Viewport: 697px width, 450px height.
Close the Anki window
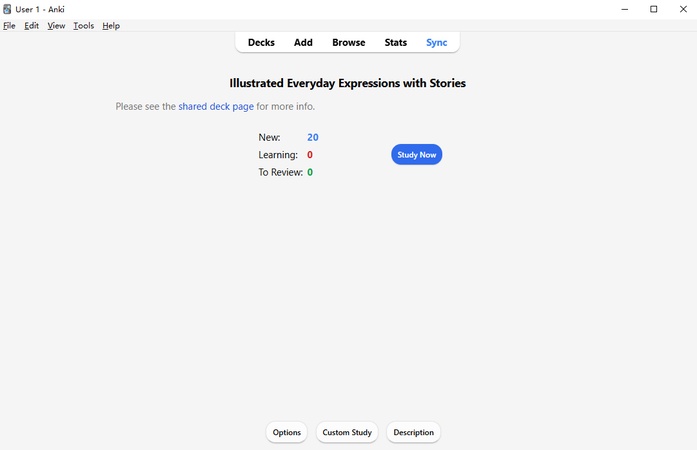pyautogui.click(x=683, y=9)
